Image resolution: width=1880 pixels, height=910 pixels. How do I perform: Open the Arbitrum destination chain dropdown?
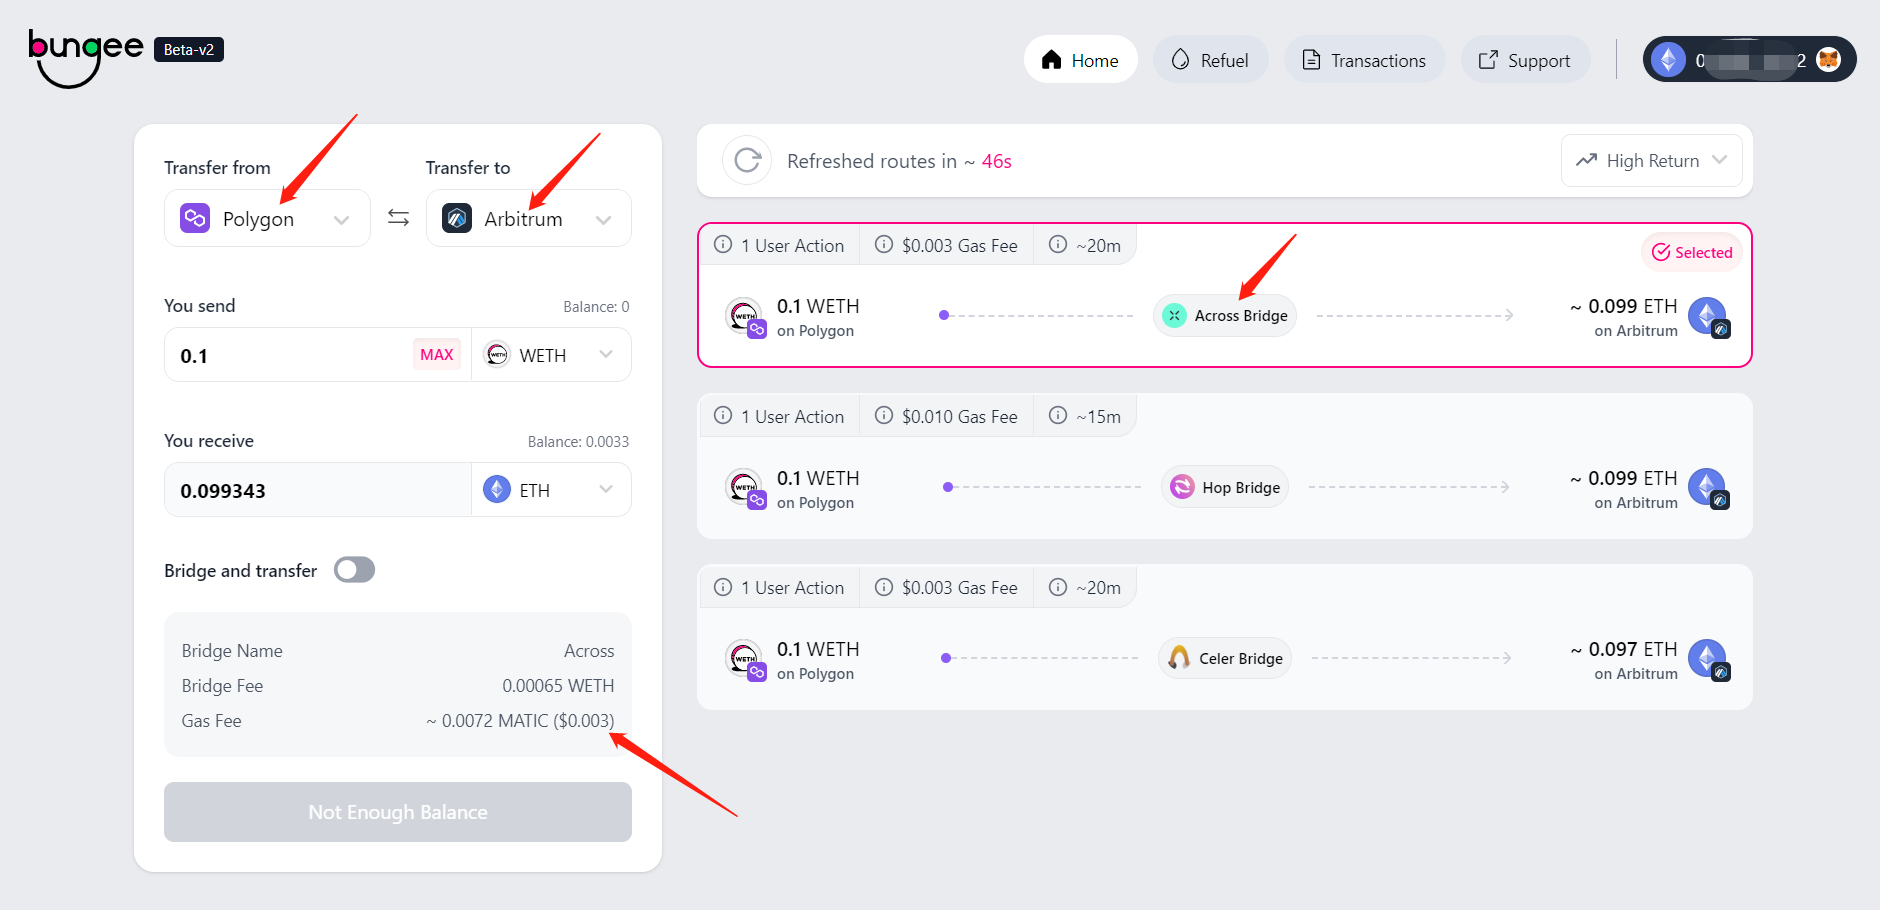tap(529, 218)
